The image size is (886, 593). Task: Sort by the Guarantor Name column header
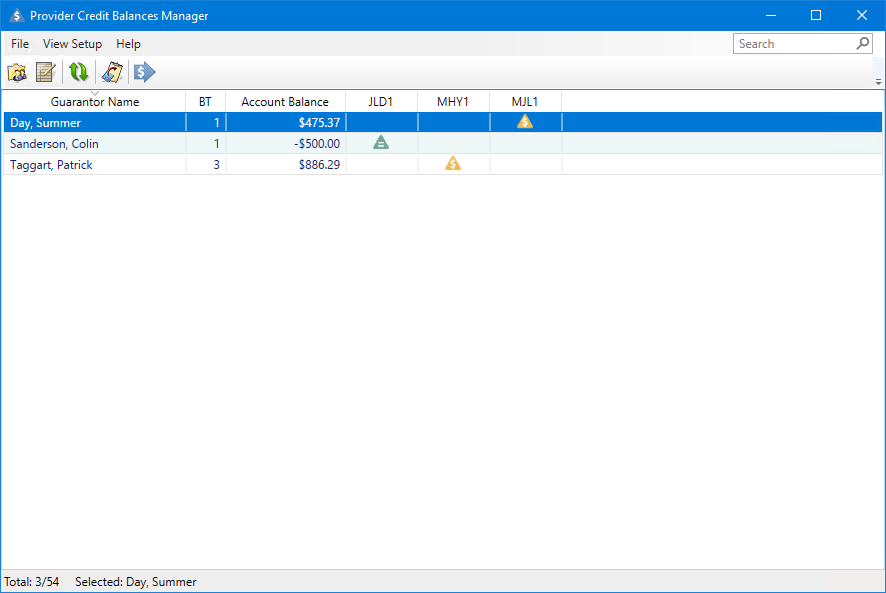coord(95,102)
